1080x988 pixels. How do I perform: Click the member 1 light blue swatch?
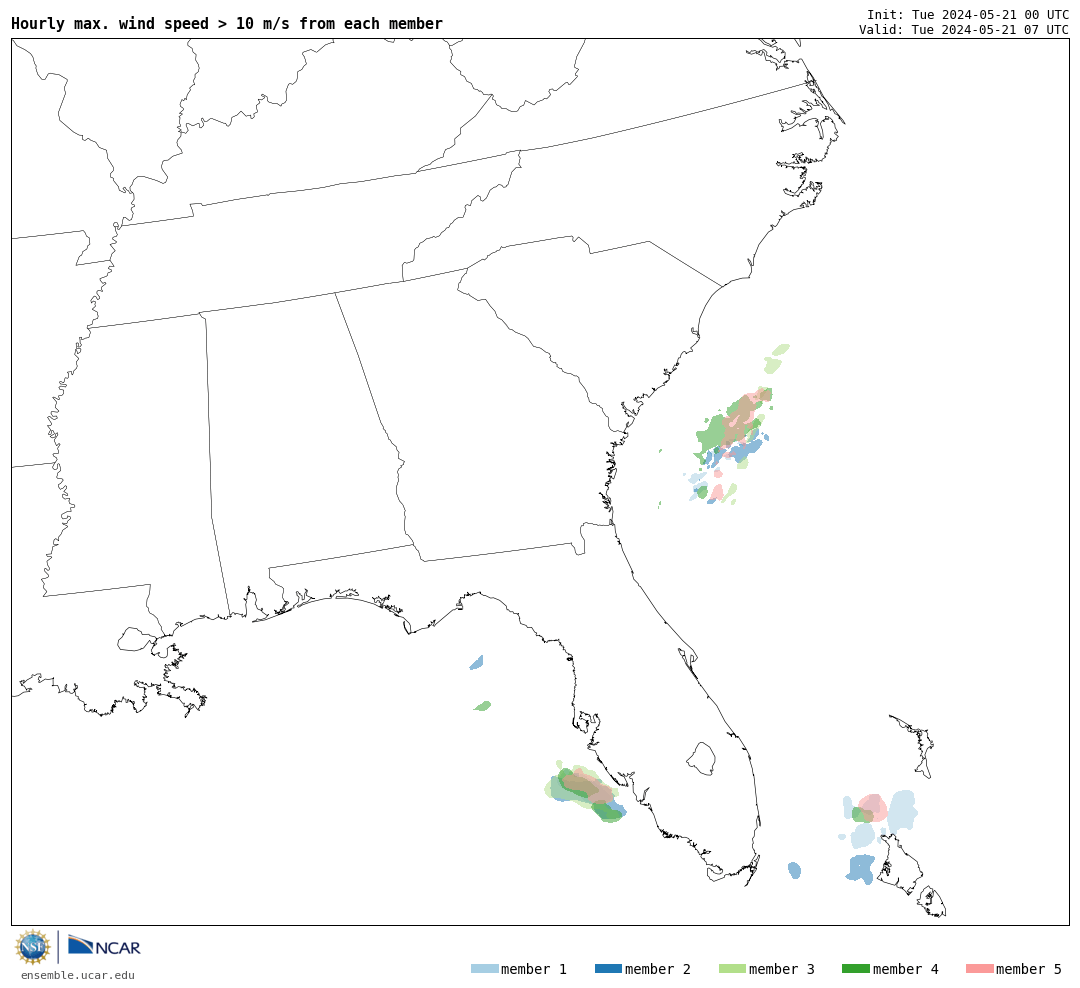click(484, 969)
